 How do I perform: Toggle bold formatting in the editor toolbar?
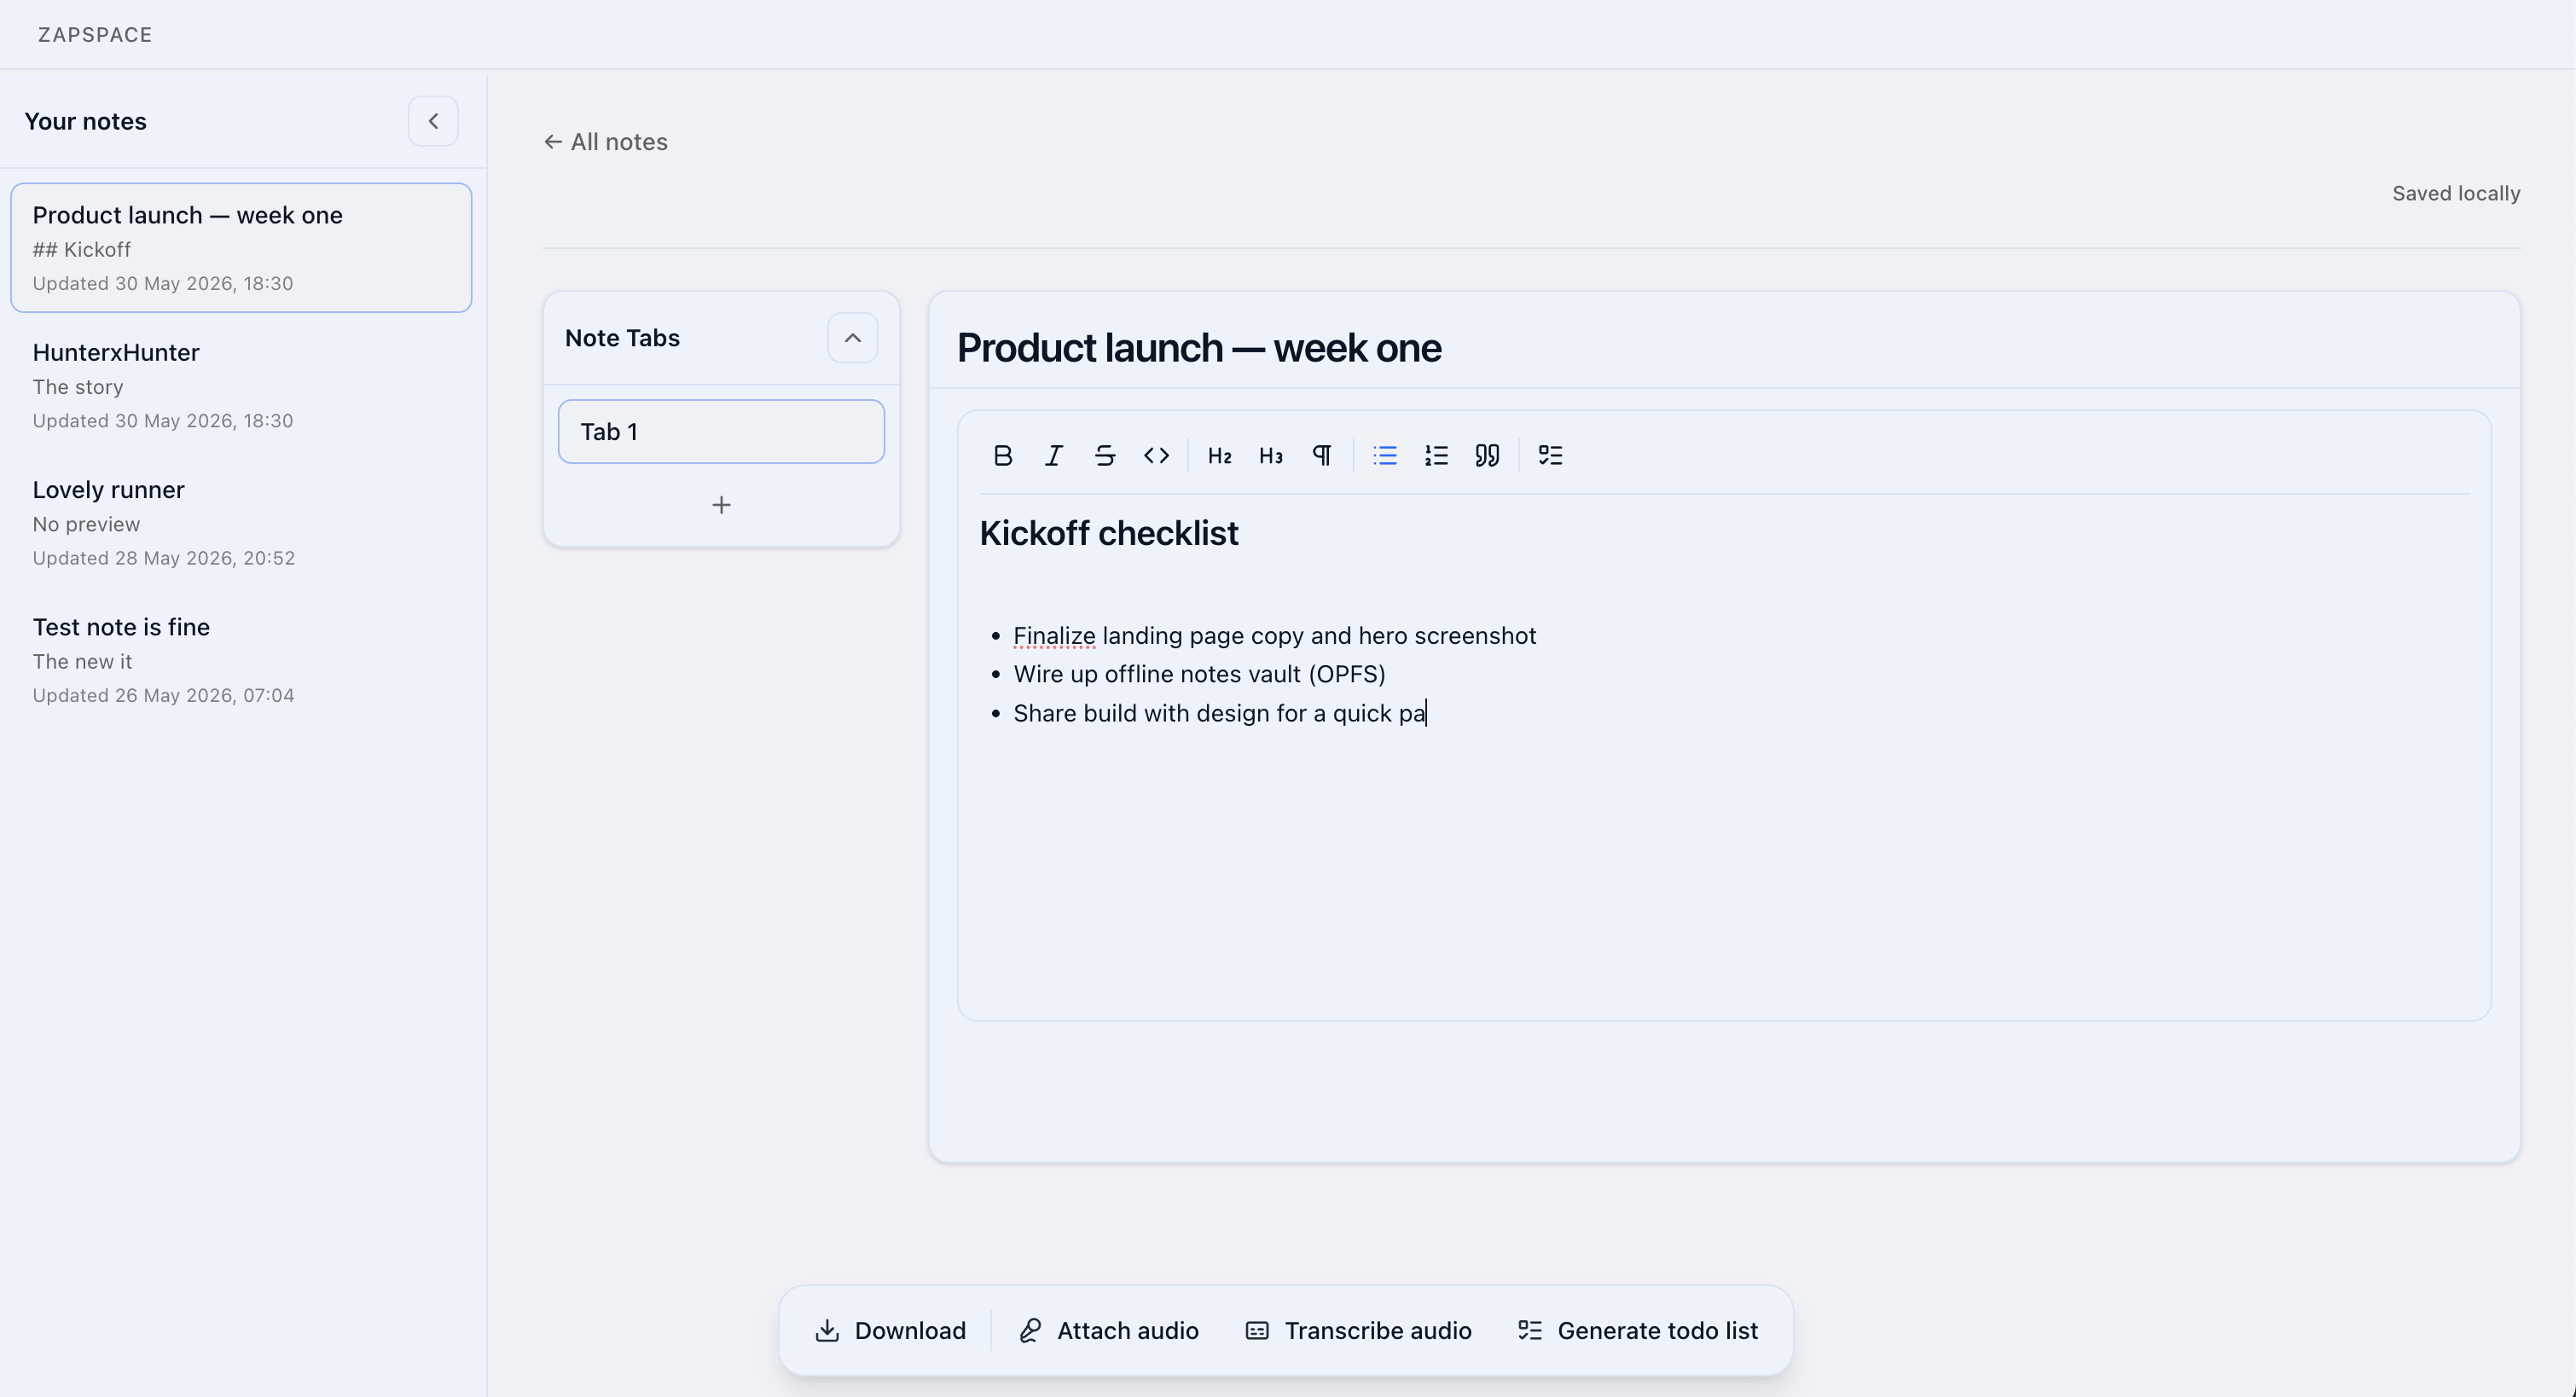[1002, 456]
